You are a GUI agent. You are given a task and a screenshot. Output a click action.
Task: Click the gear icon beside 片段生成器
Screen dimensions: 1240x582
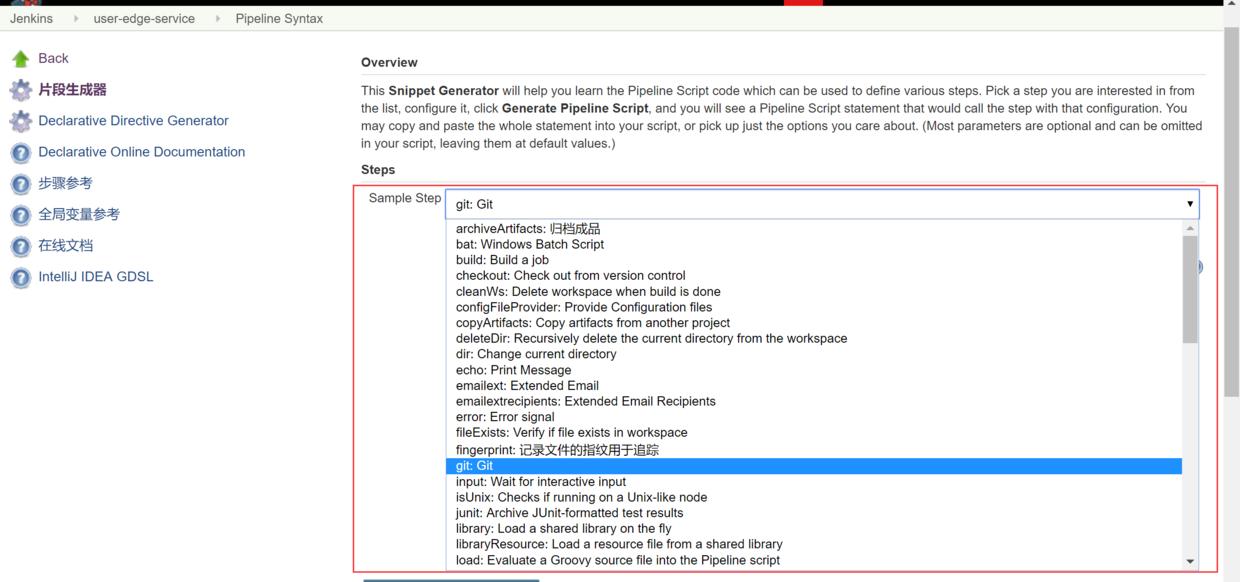point(20,89)
